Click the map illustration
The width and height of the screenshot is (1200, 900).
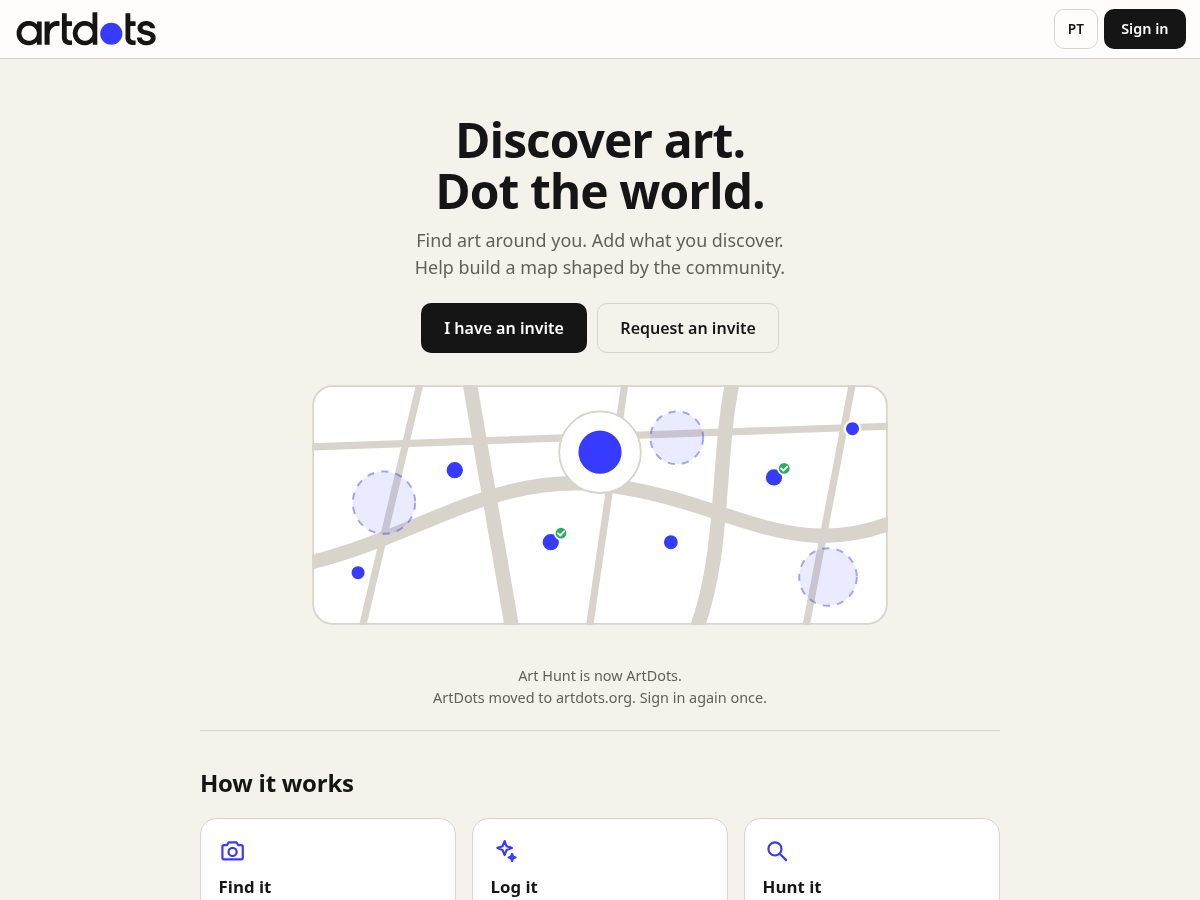click(600, 505)
